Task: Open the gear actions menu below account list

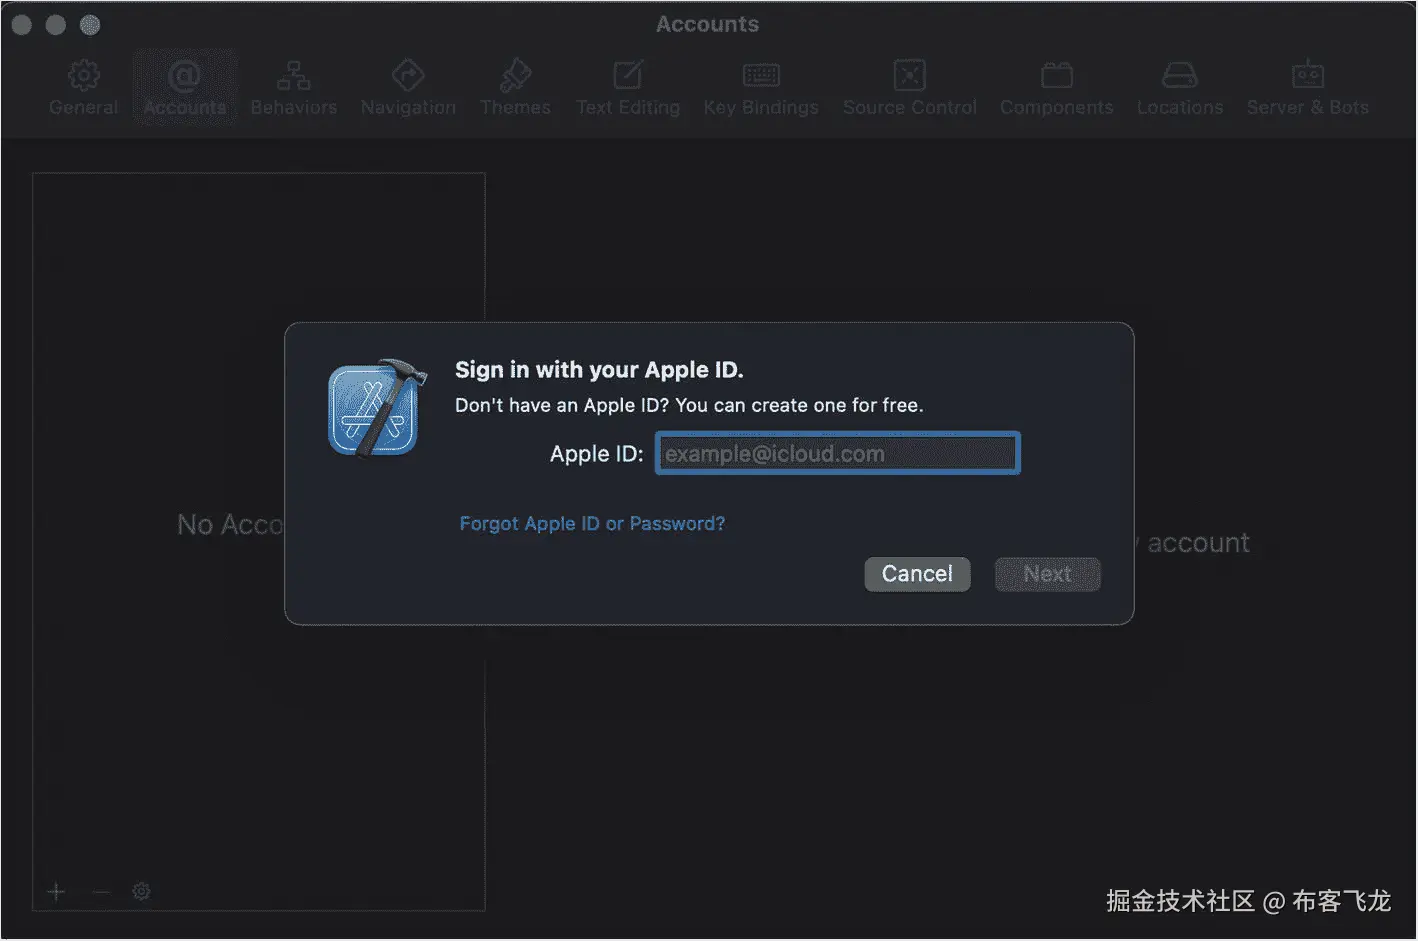Action: tap(141, 891)
